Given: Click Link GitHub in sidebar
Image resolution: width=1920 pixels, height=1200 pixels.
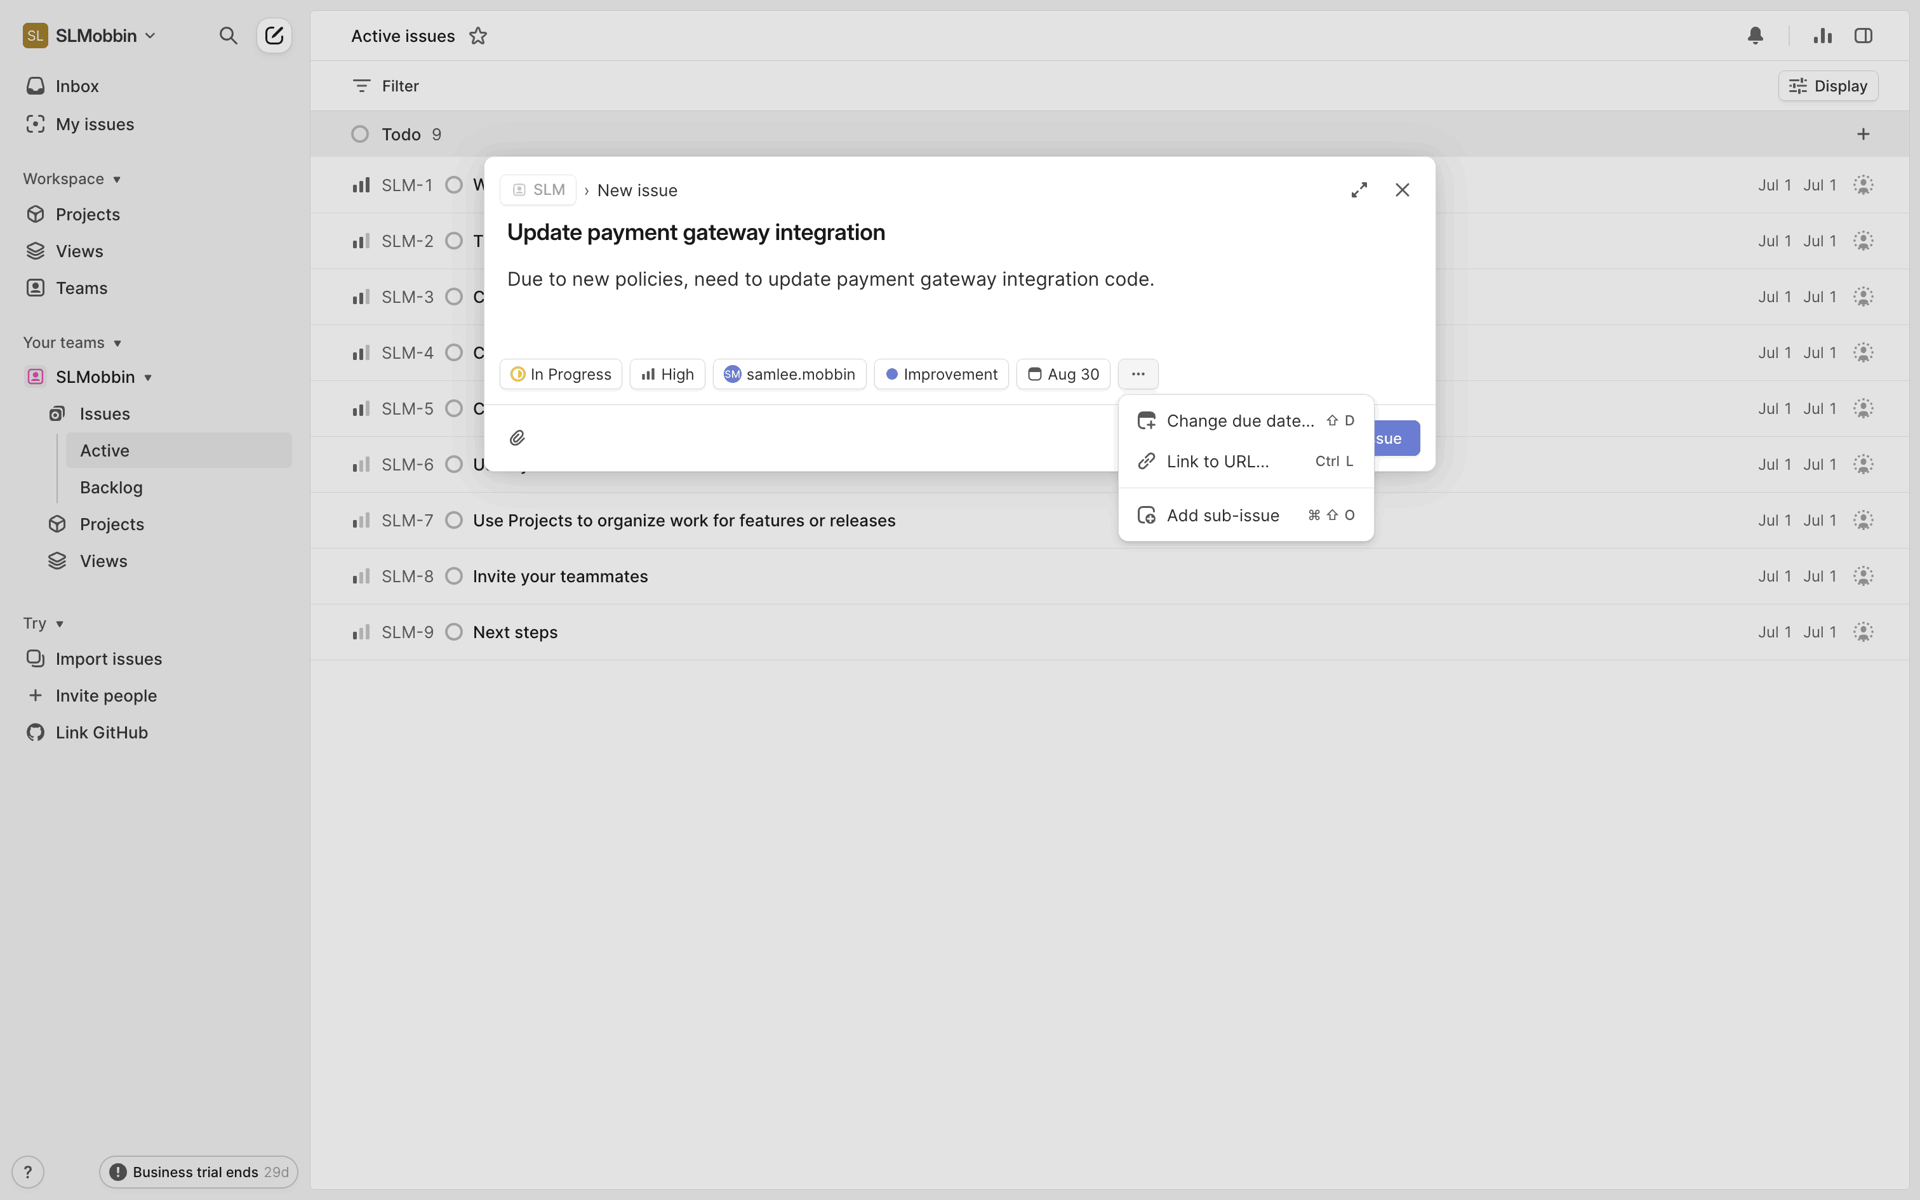Looking at the screenshot, I should (x=101, y=732).
